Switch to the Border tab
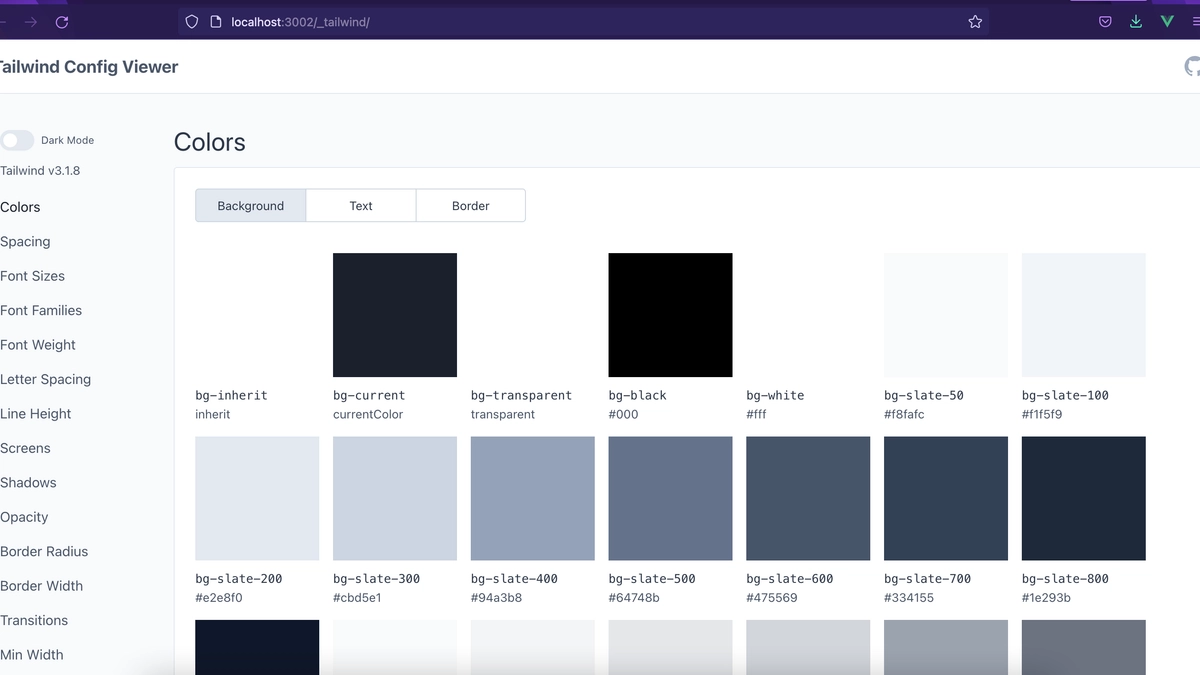 pyautogui.click(x=470, y=205)
